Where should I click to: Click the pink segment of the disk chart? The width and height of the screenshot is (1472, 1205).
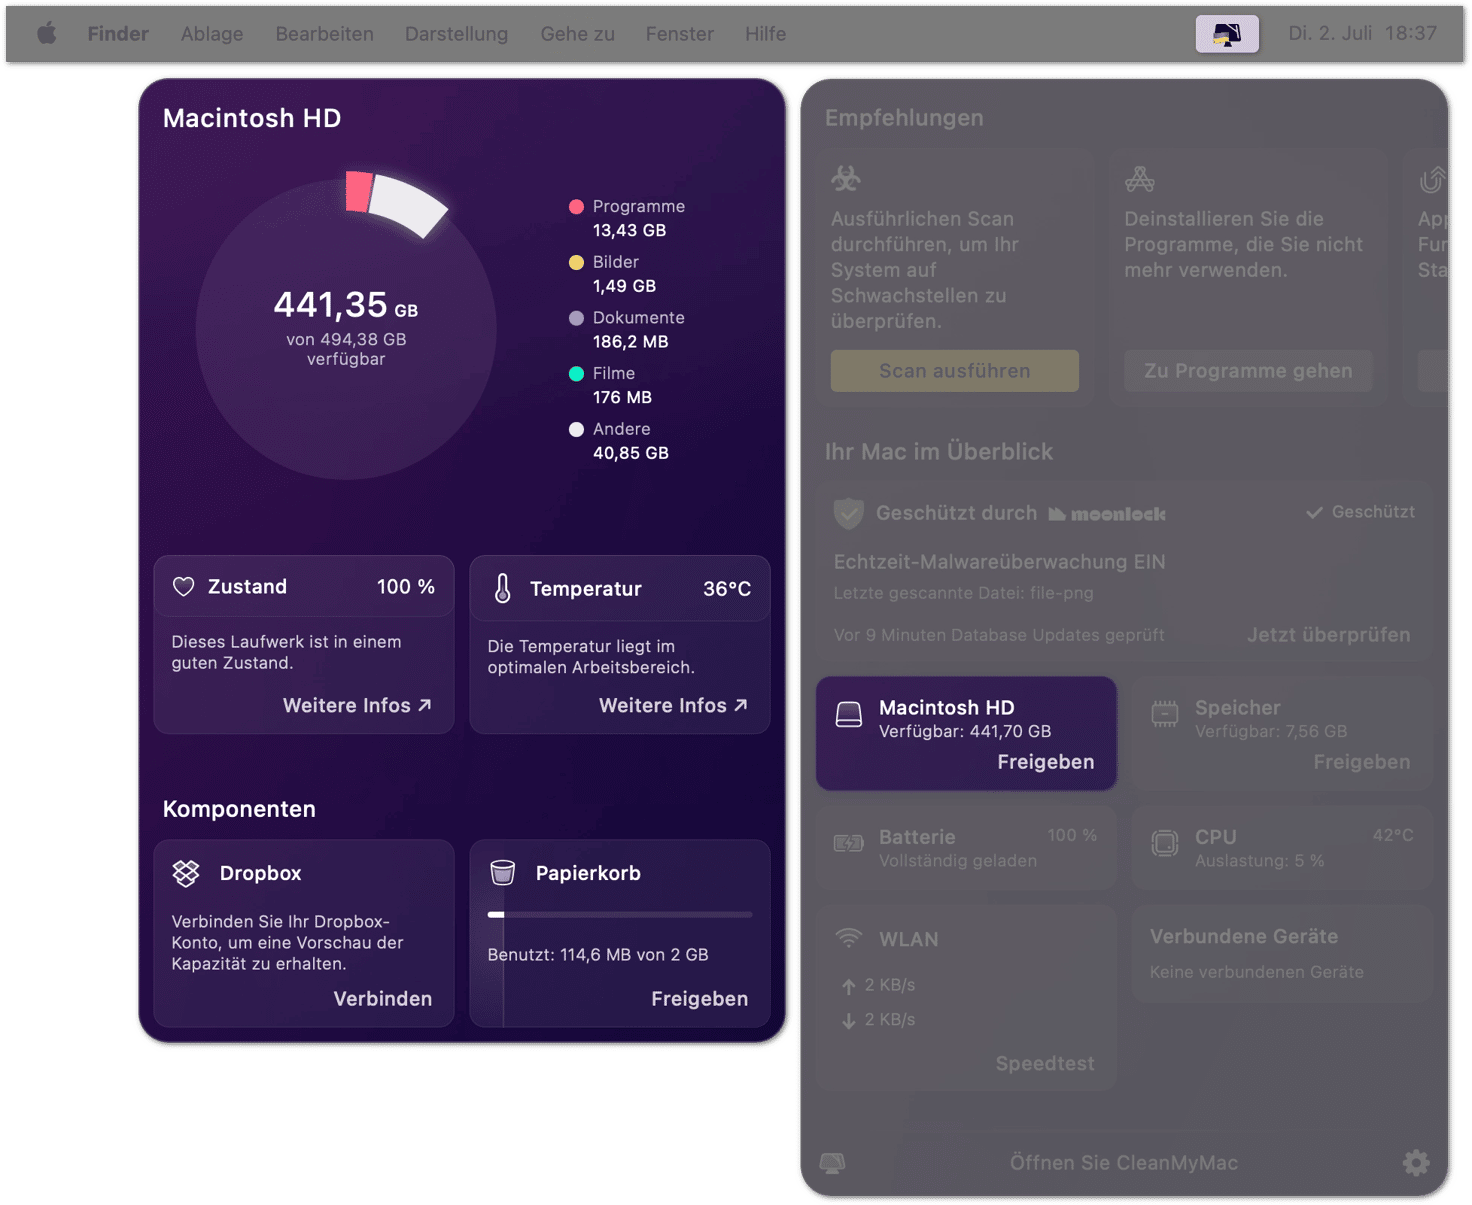click(358, 192)
